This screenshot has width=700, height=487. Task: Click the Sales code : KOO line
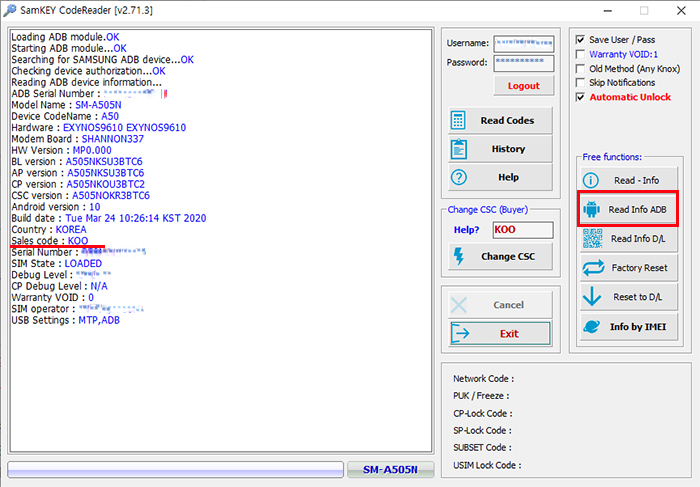50,241
